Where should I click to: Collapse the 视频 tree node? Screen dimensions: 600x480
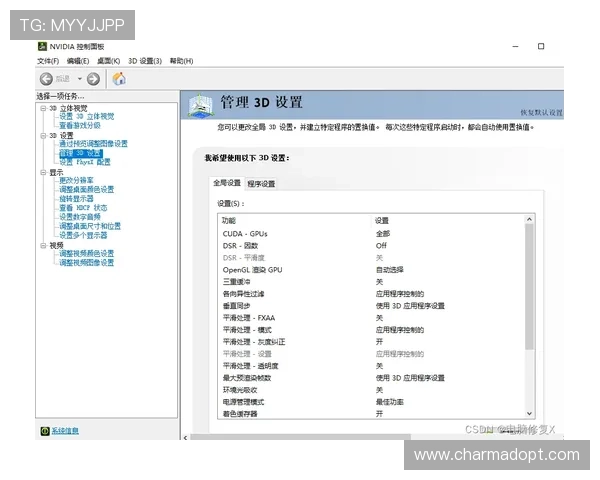[x=43, y=245]
